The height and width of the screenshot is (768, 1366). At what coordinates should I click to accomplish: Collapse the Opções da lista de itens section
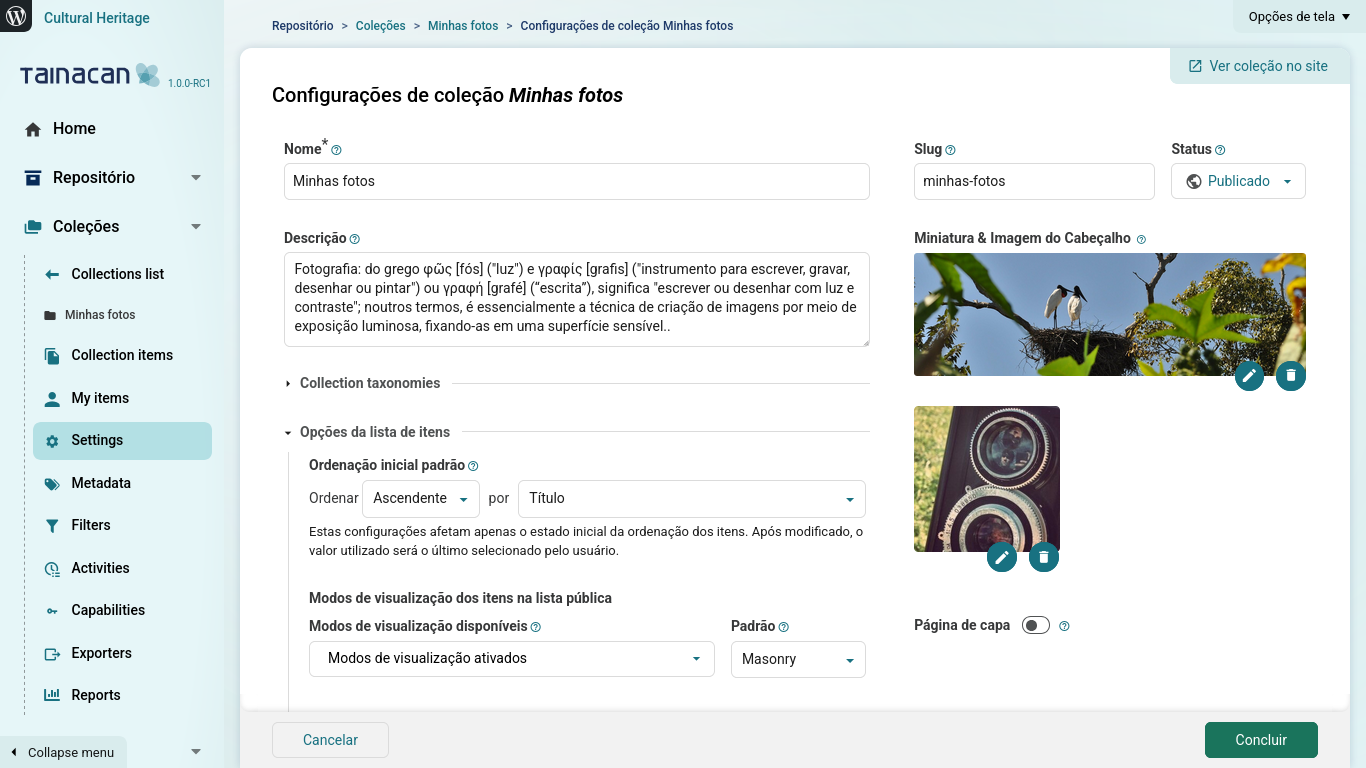[374, 432]
